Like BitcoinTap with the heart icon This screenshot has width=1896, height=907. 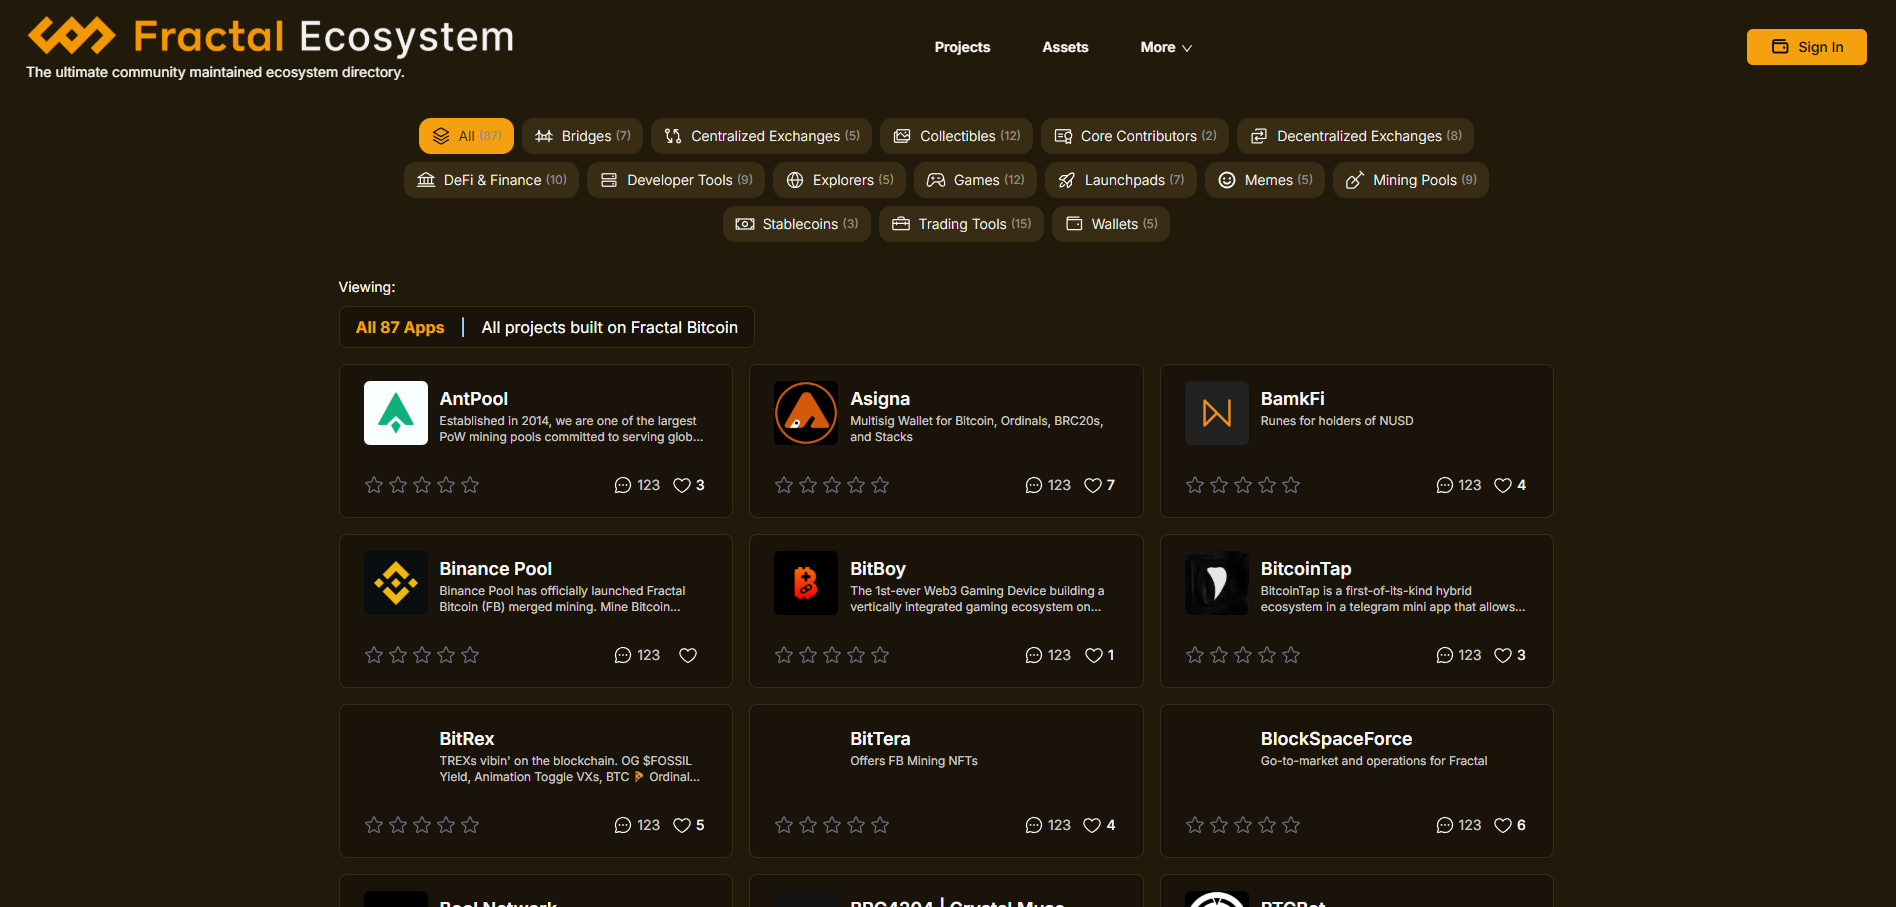click(1503, 655)
